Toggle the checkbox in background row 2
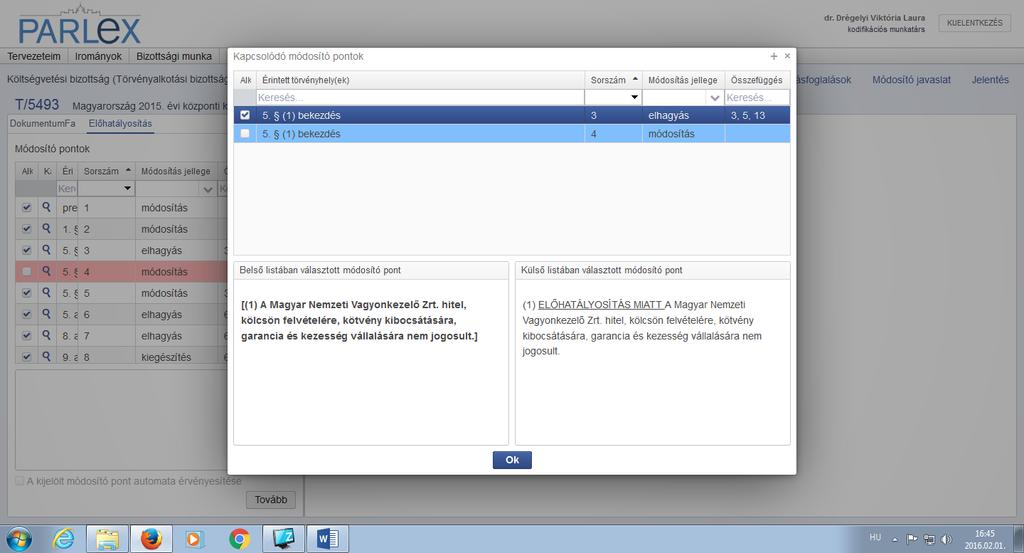The image size is (1024, 553). 27,229
